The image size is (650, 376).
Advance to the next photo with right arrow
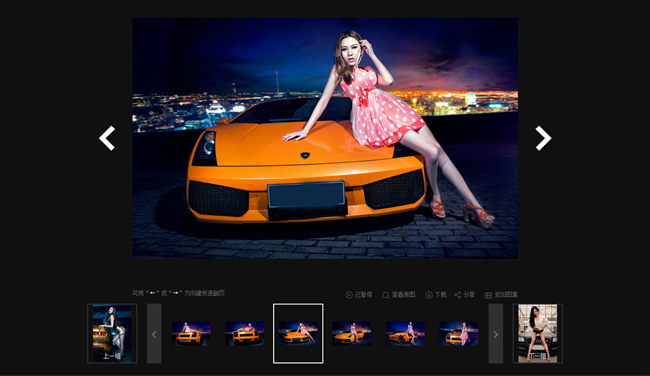(543, 138)
